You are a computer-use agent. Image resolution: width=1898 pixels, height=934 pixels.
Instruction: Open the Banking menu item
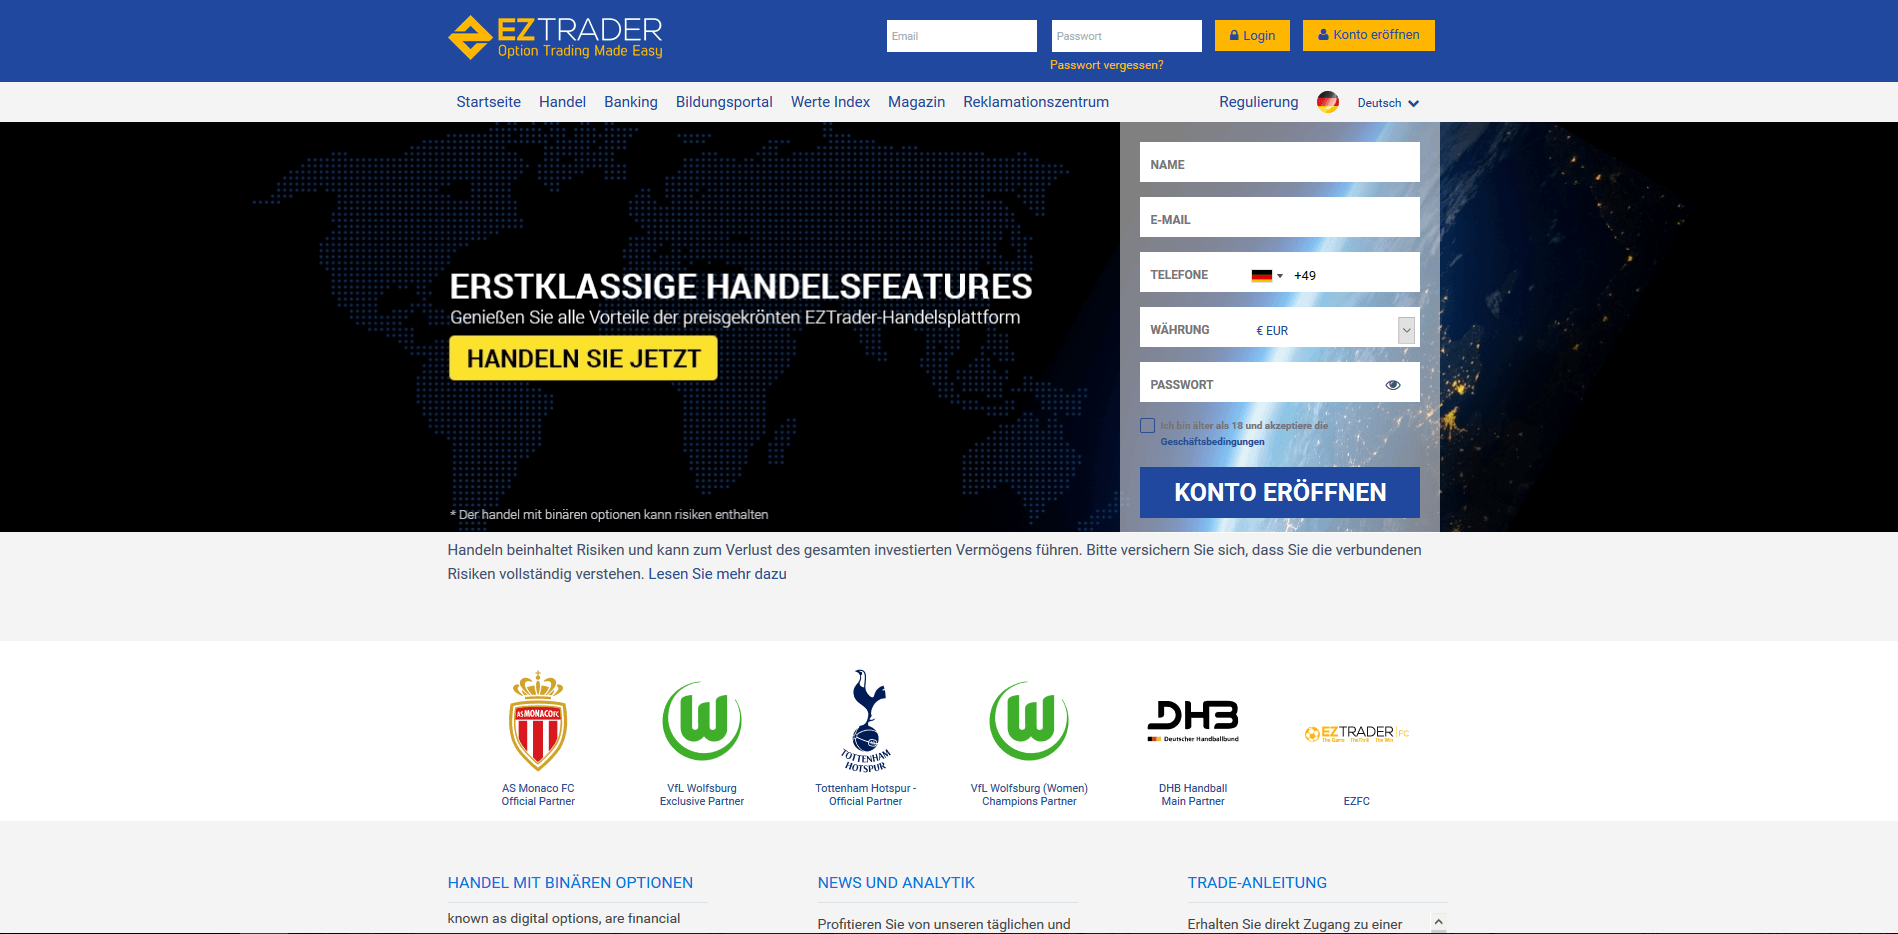click(x=631, y=102)
